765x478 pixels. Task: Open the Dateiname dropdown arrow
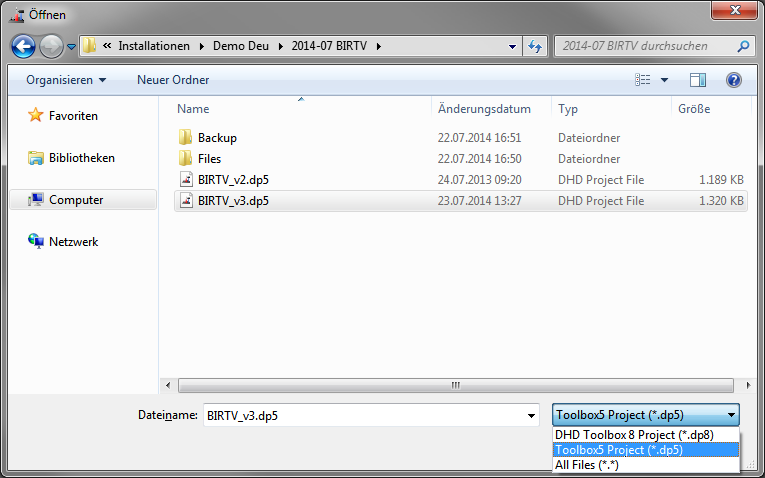point(531,416)
